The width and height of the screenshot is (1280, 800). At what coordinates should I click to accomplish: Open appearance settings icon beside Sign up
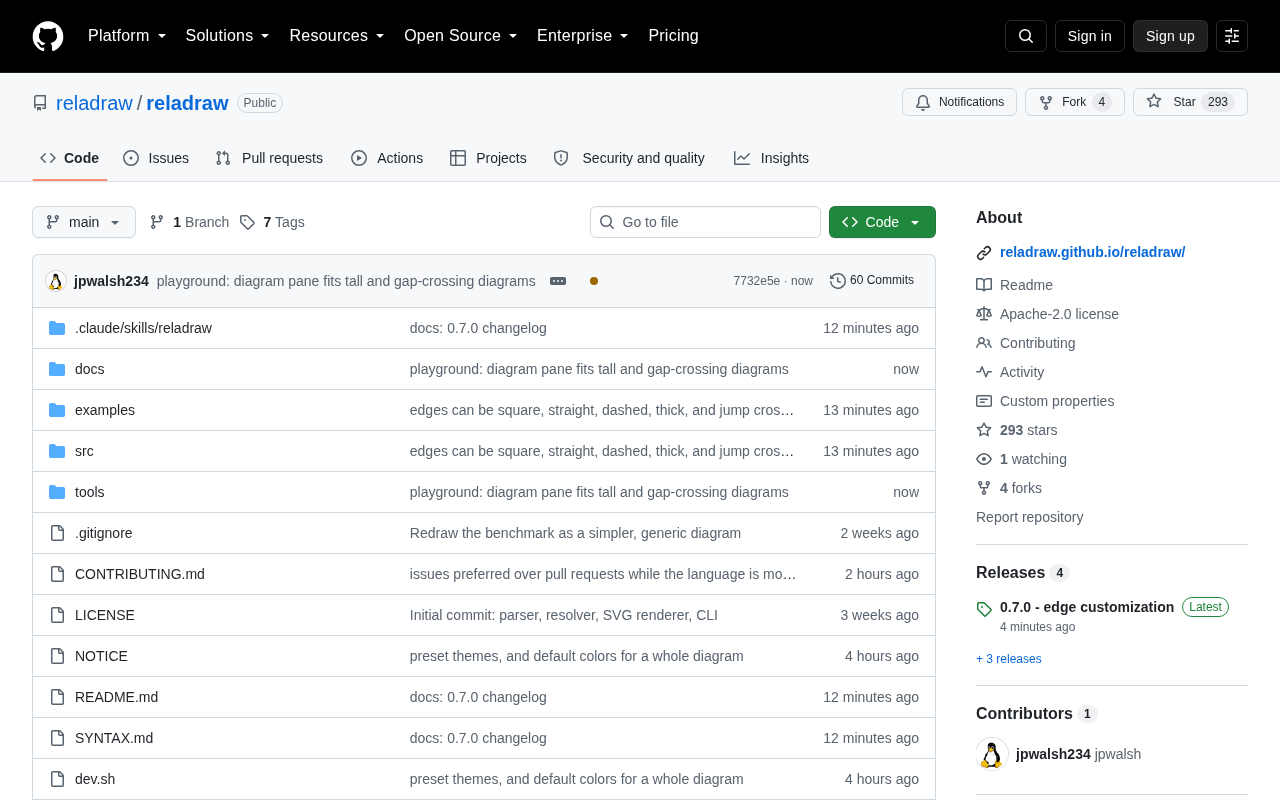click(x=1232, y=36)
